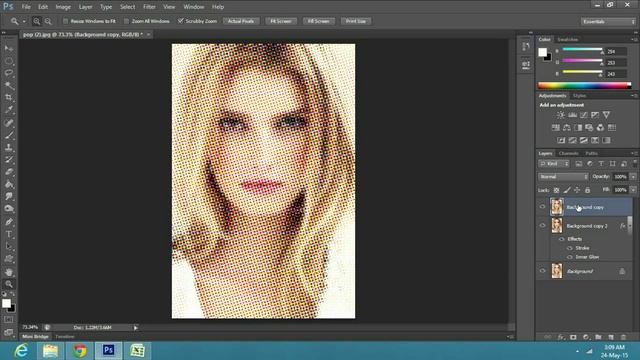The width and height of the screenshot is (640, 360).
Task: Select the Lasso tool
Action: [9, 73]
